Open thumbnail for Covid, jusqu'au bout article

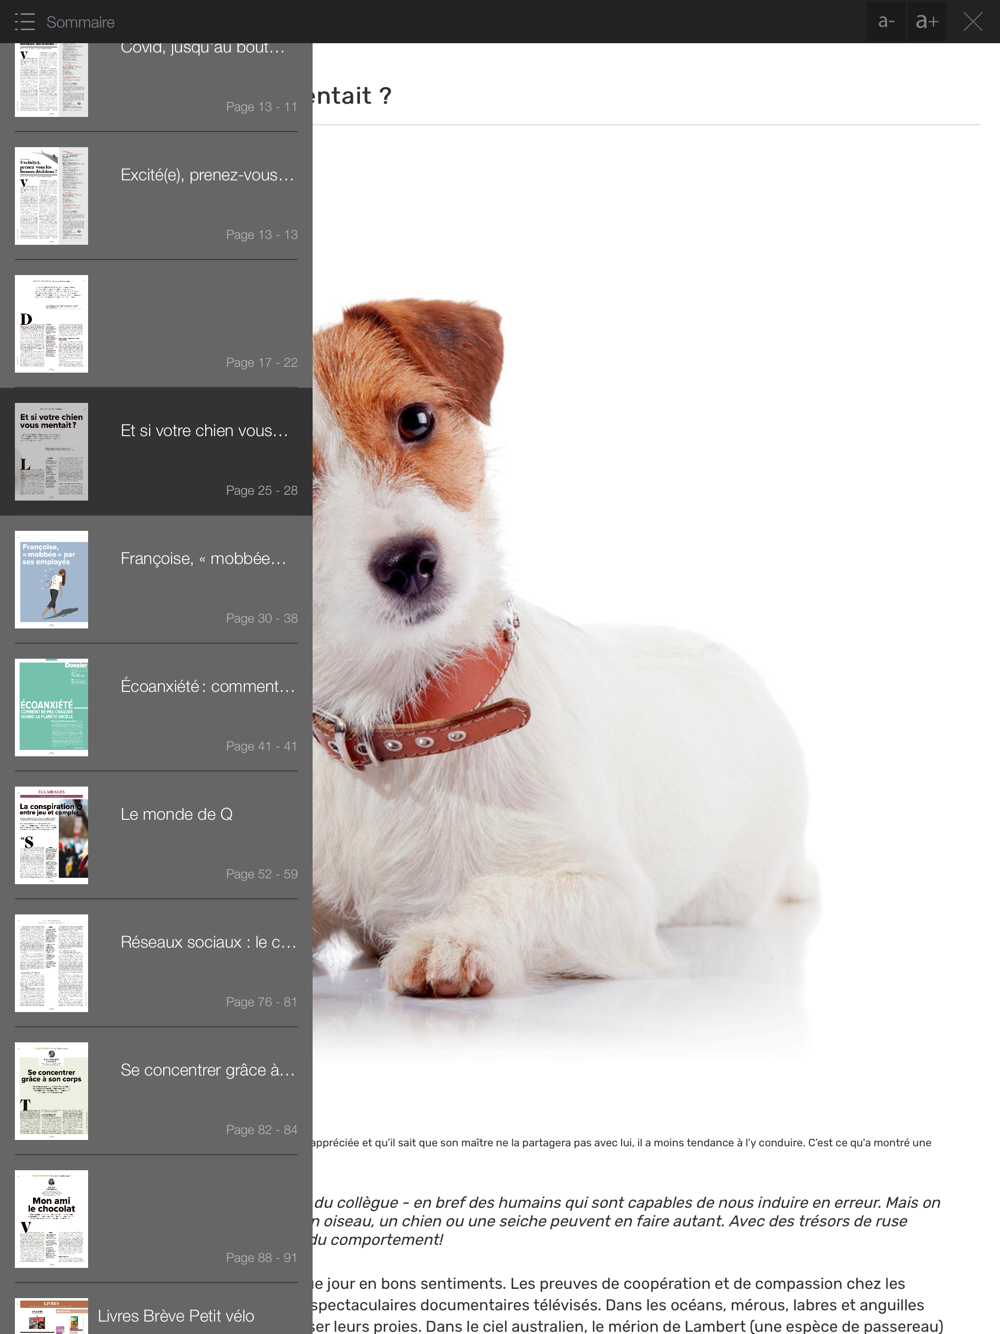(x=51, y=80)
